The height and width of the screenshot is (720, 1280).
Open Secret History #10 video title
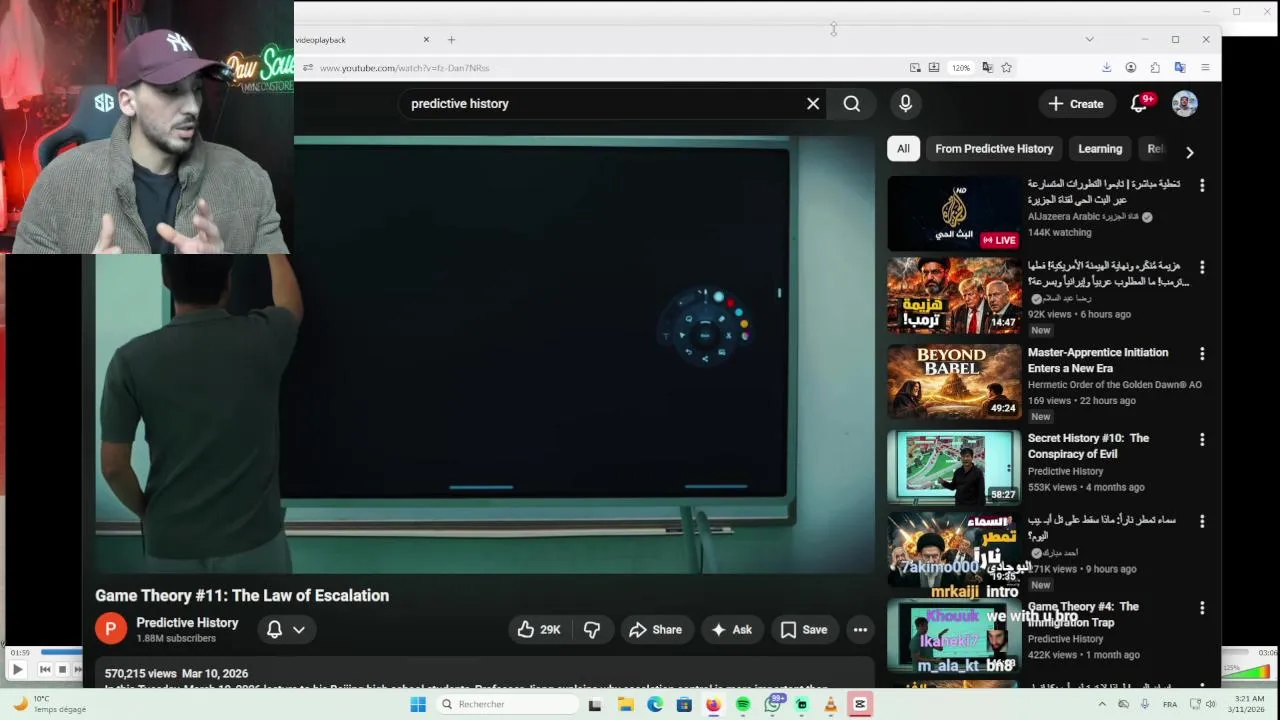click(x=1088, y=446)
